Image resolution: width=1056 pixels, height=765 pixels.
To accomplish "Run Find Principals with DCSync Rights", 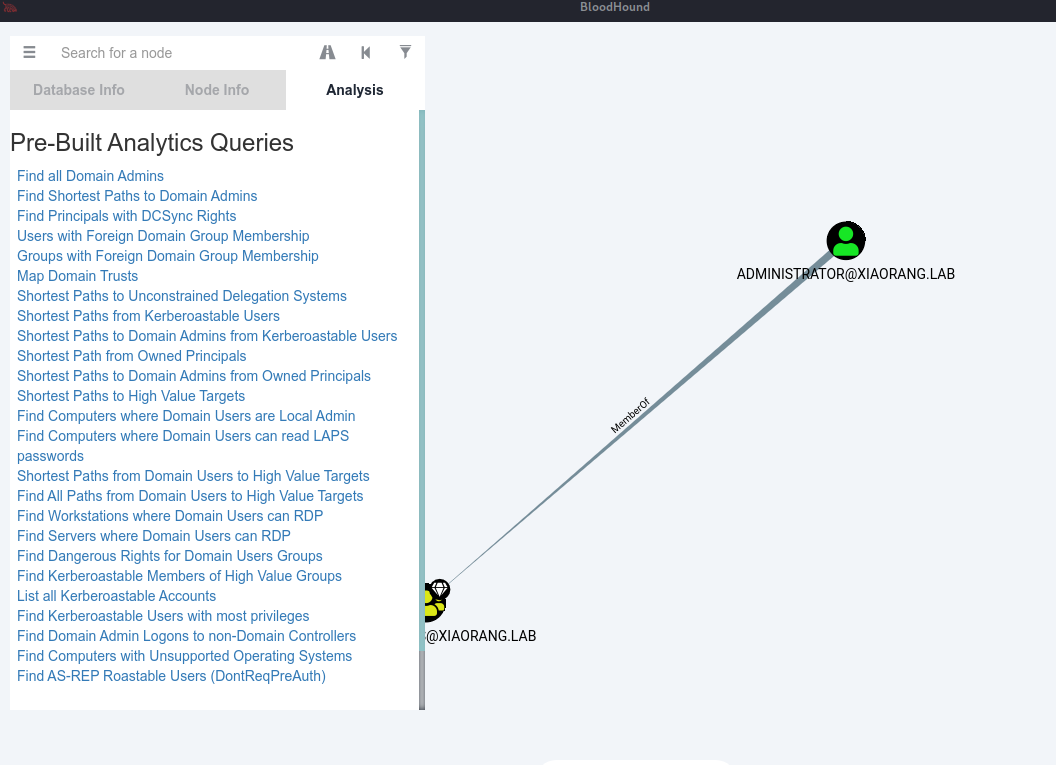I will tap(127, 216).
